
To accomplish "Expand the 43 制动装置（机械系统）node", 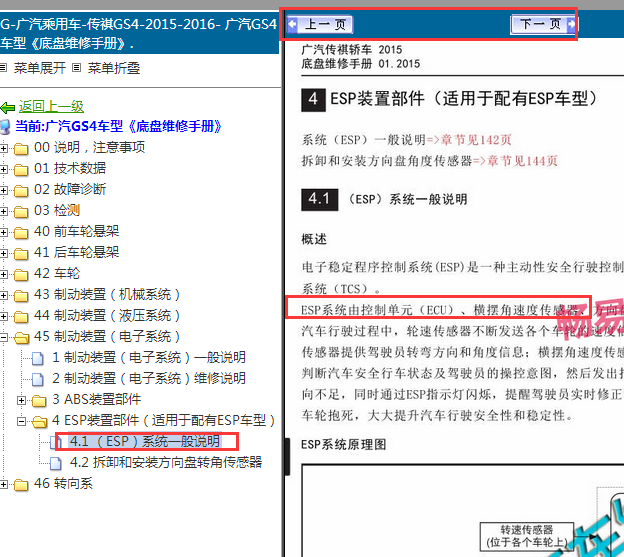I will click(3, 295).
